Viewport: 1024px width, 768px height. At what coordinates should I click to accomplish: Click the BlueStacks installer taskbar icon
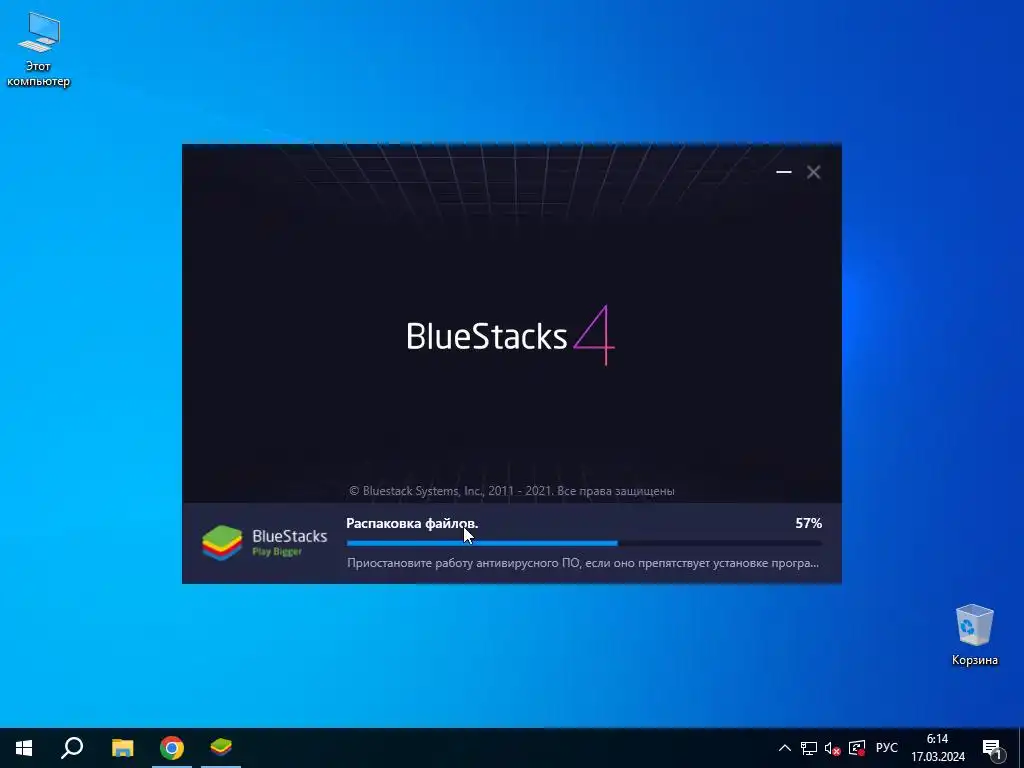coord(221,748)
